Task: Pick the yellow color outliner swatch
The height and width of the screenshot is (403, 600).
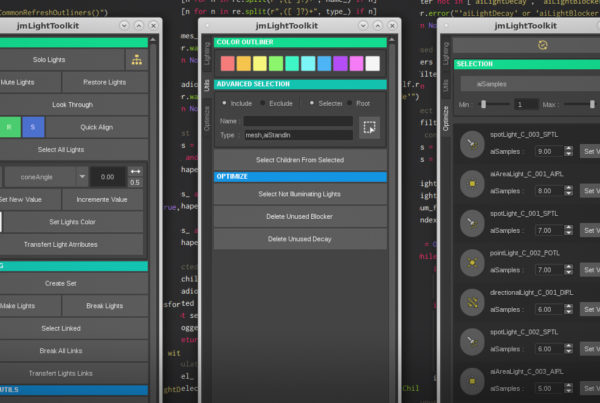Action: click(260, 64)
